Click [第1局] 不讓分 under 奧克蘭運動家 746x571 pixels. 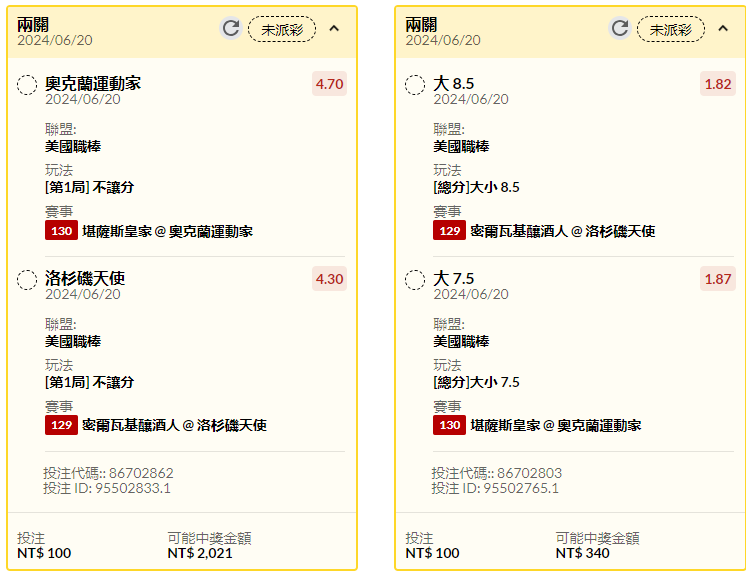[89, 187]
